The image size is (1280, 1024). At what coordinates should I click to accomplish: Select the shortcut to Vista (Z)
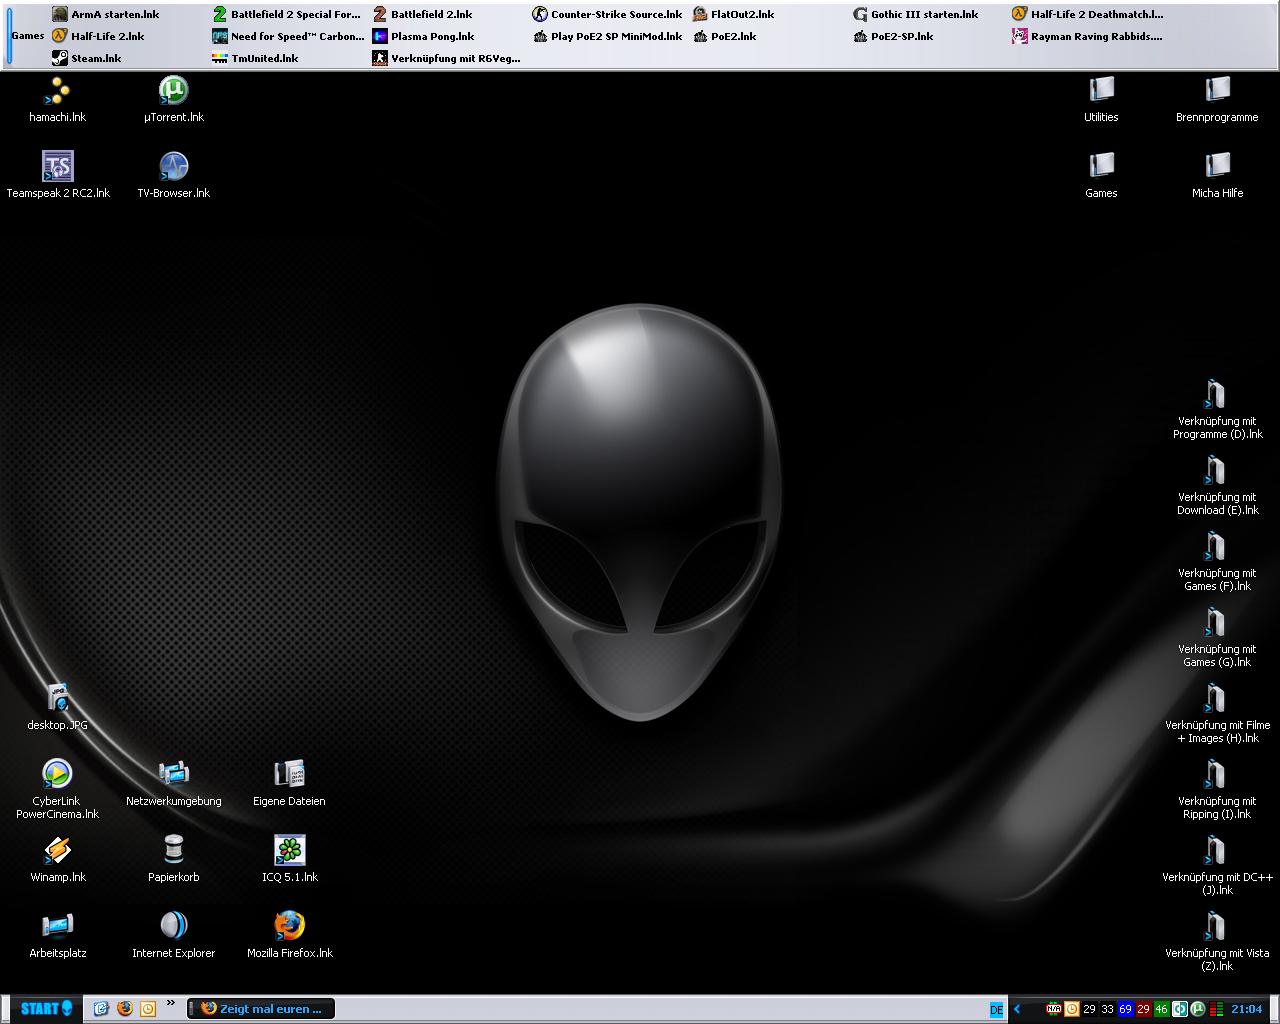click(1217, 941)
